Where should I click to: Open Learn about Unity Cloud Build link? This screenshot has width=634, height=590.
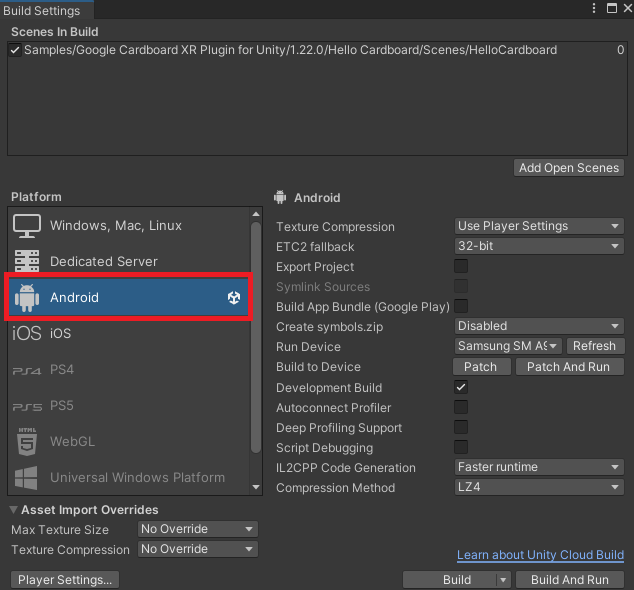pos(540,555)
